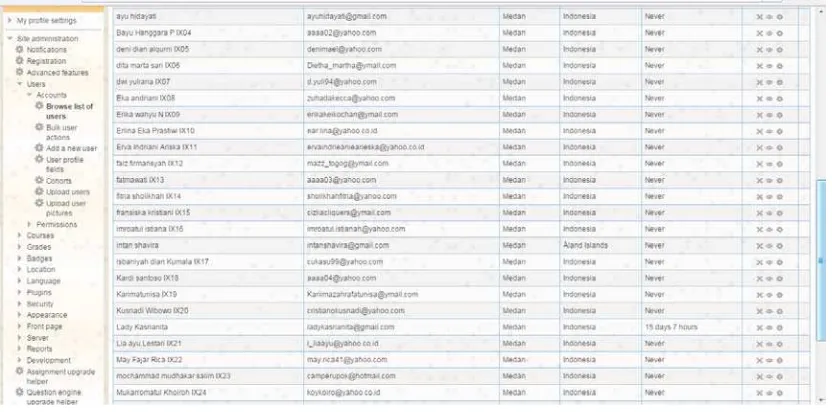Screen dimensions: 832x412
Task: Edit Karimatunisa IX19 via gear icon
Action: (x=779, y=295)
